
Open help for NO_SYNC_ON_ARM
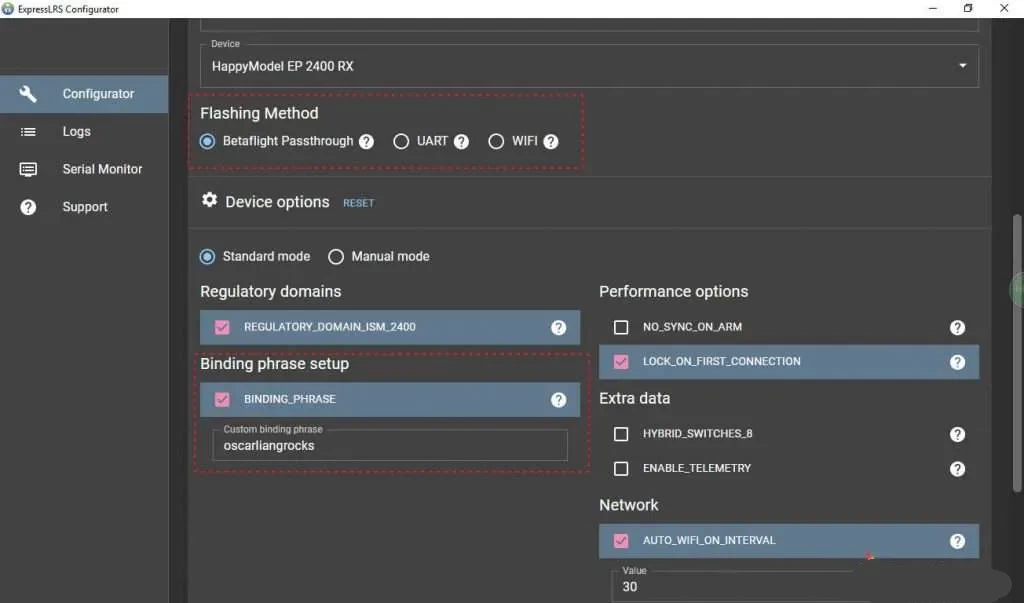pos(957,327)
